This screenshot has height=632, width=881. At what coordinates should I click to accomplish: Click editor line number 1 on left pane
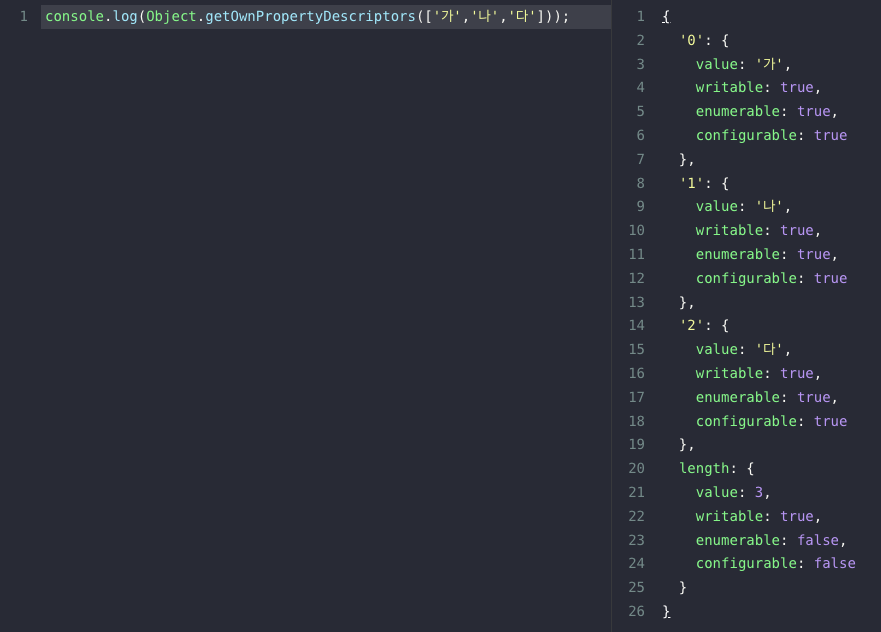24,17
